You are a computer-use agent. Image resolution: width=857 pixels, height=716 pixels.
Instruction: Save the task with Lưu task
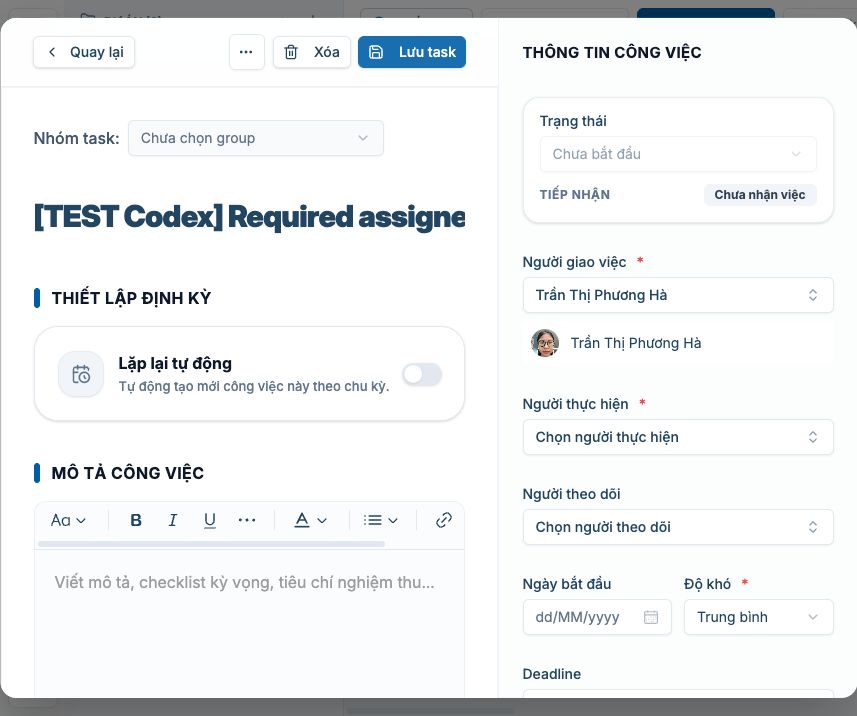pos(412,52)
